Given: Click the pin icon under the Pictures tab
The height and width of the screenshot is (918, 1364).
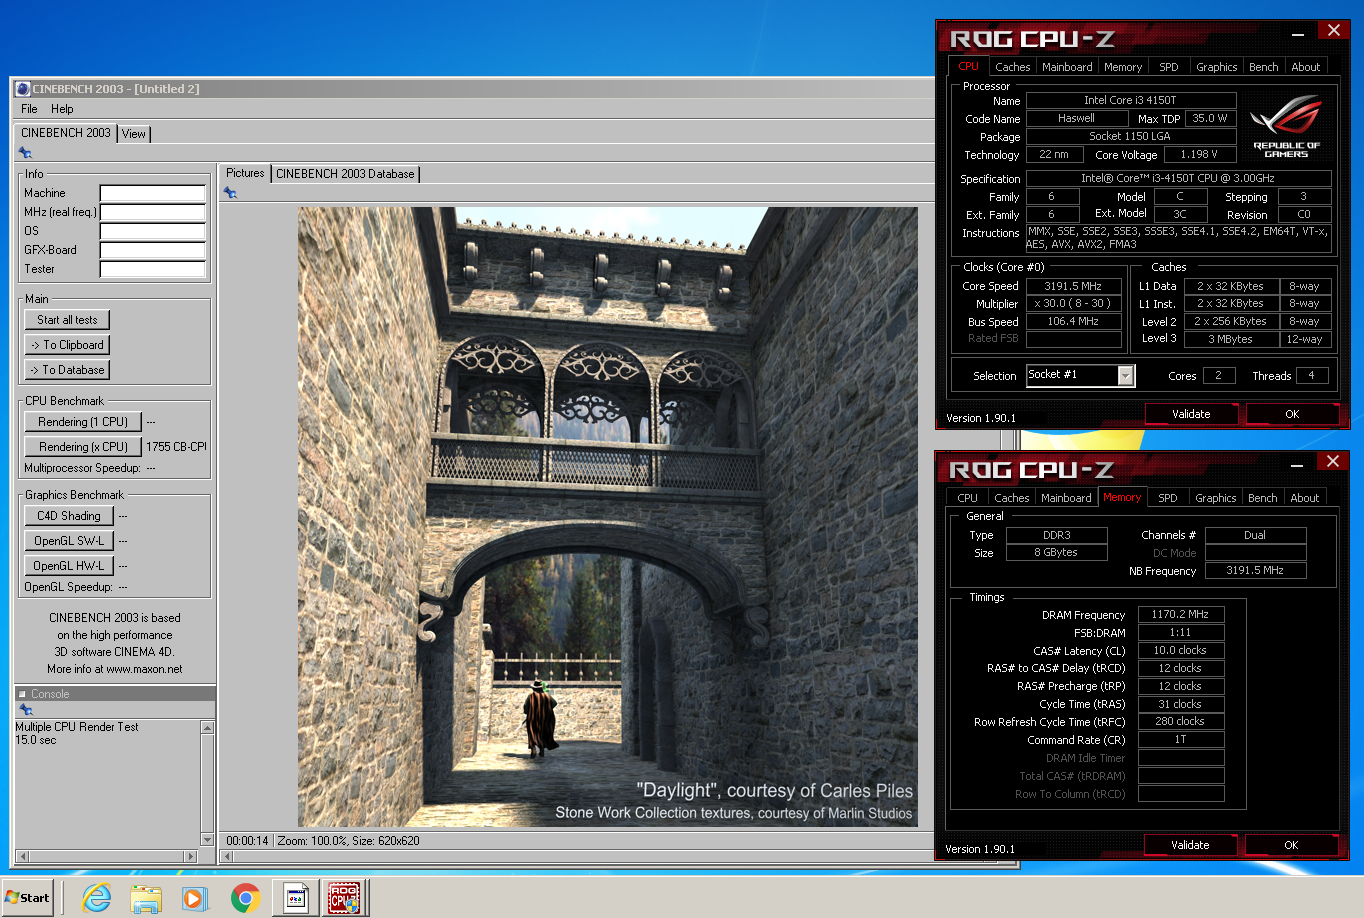Looking at the screenshot, I should pos(230,192).
